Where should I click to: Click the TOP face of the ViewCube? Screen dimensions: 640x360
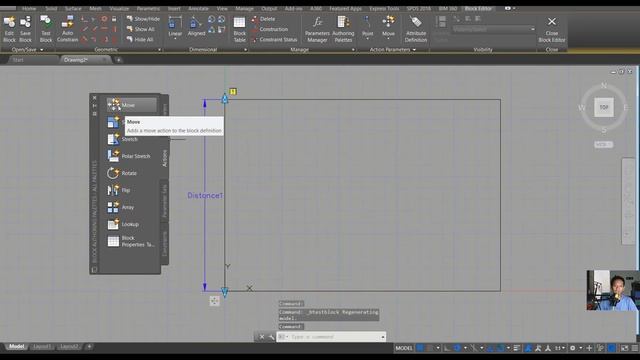click(604, 107)
